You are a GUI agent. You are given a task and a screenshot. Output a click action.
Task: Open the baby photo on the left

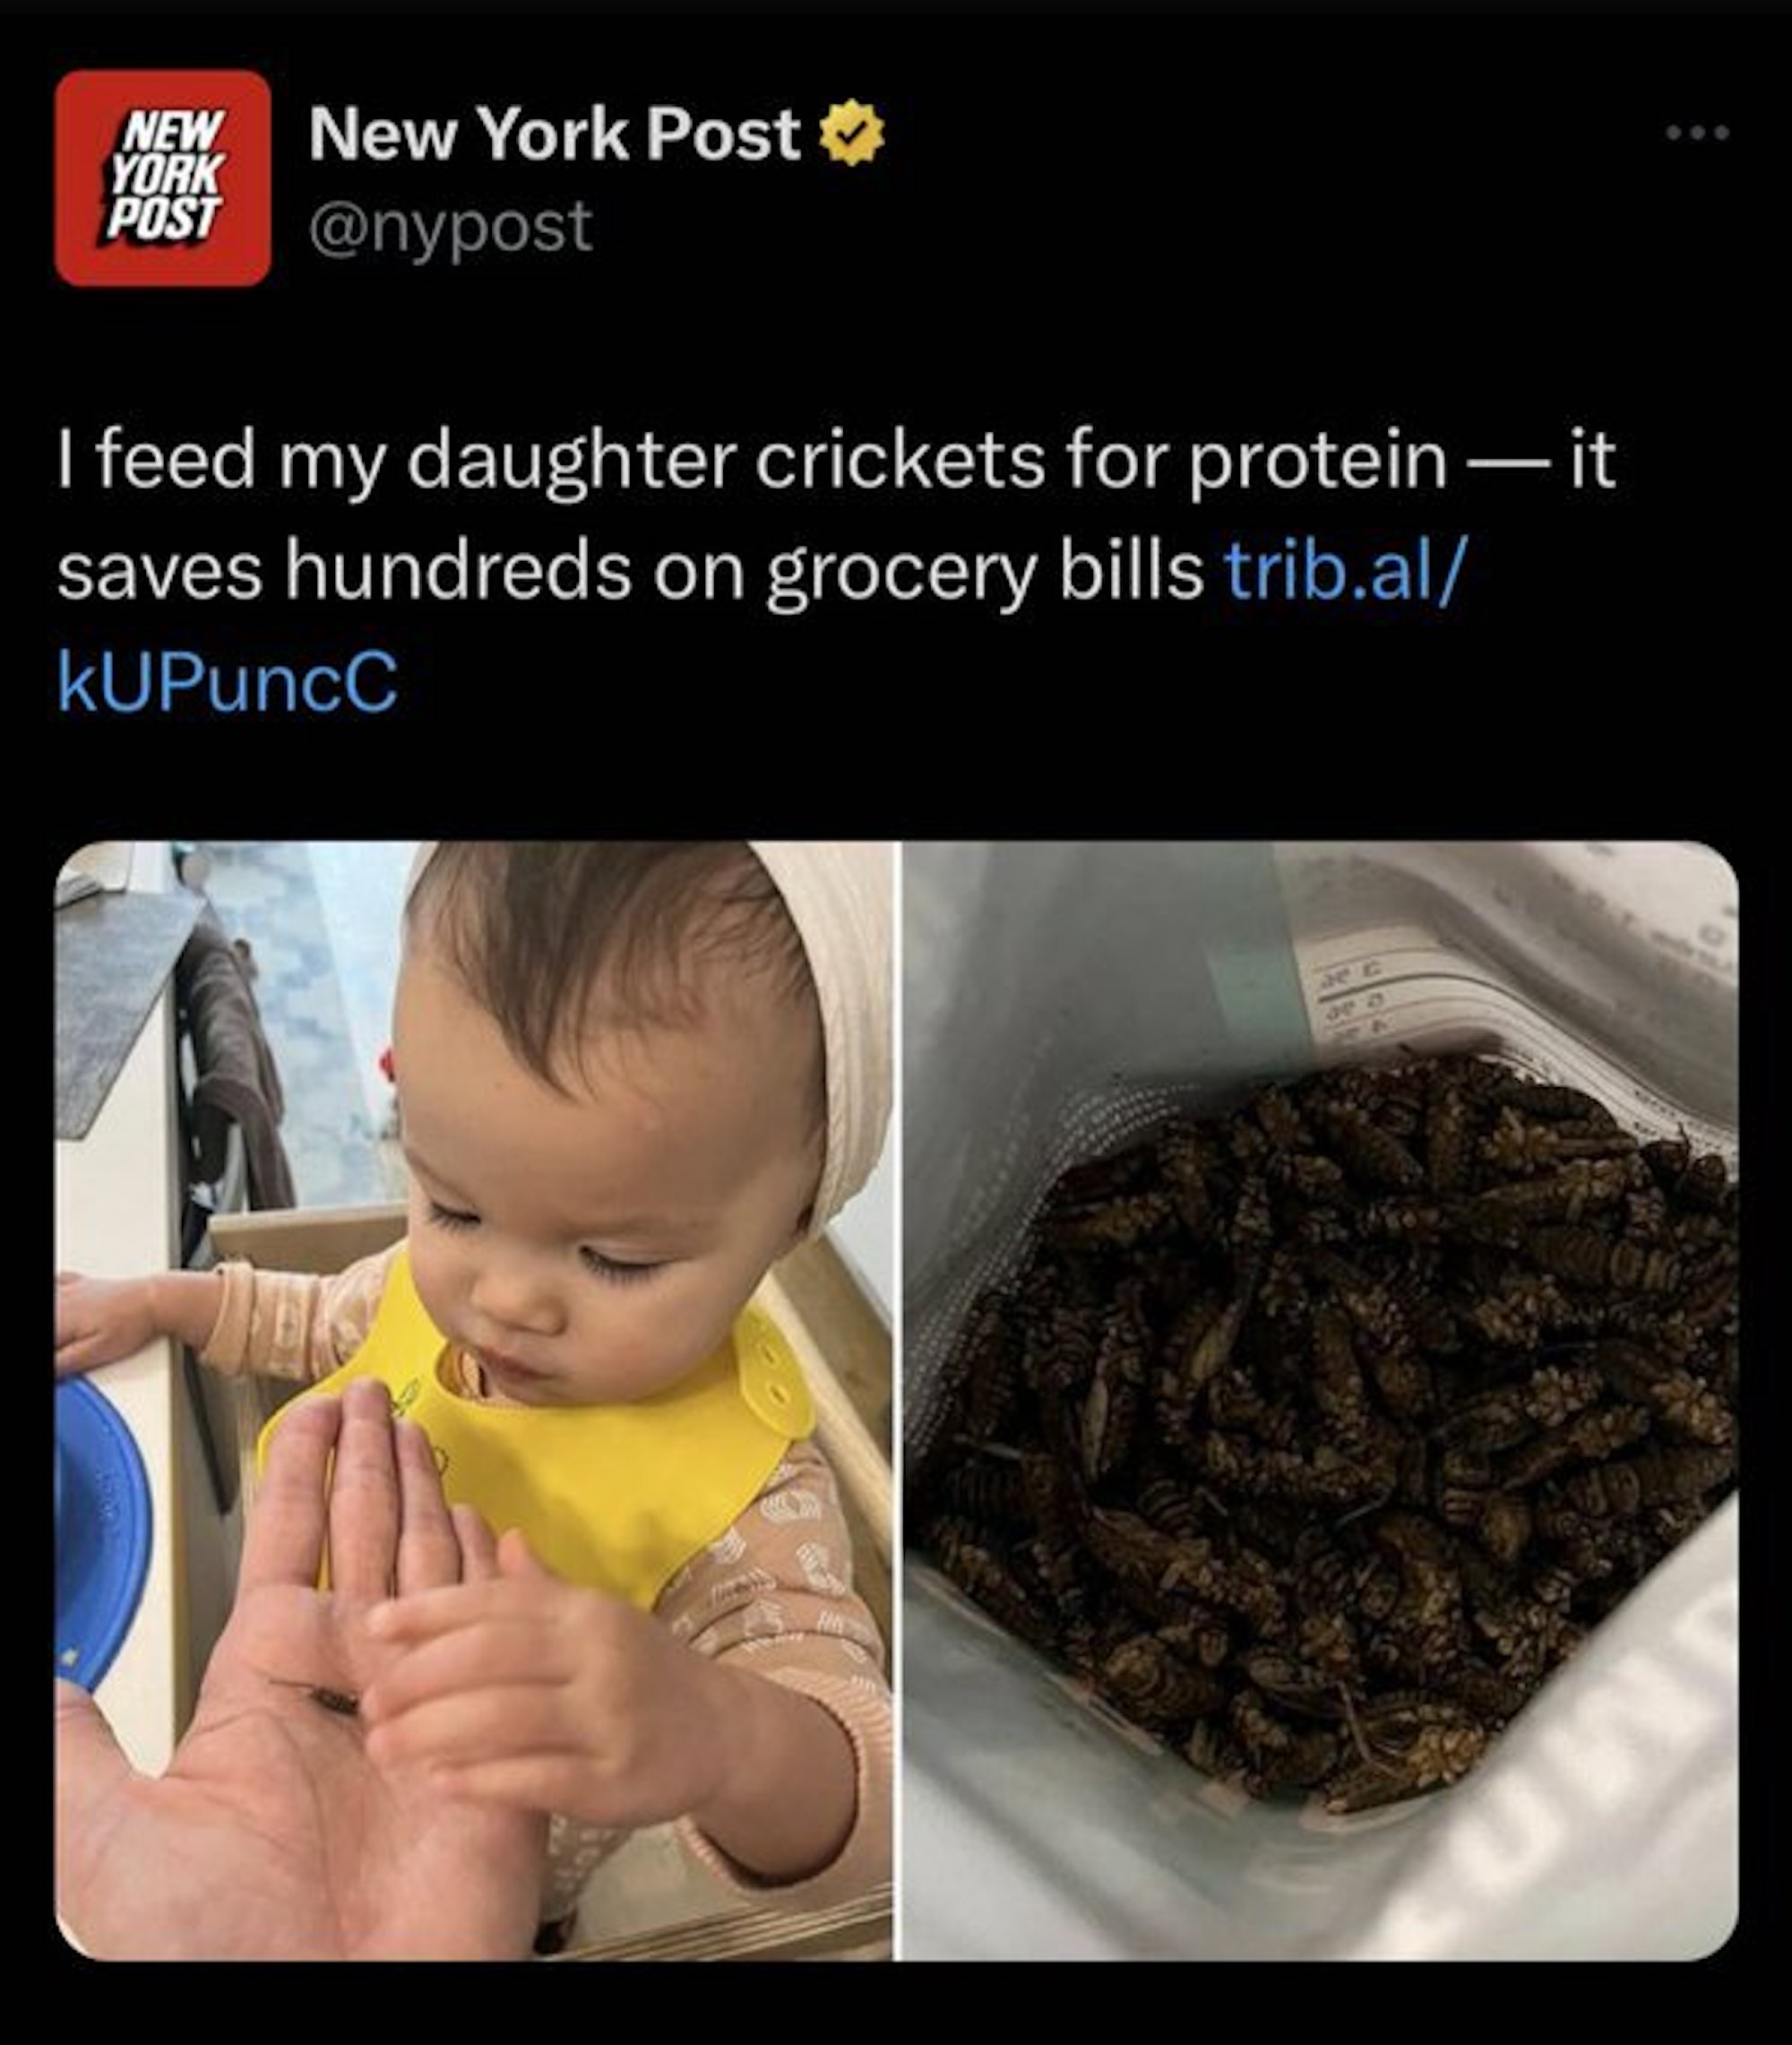tap(474, 1400)
